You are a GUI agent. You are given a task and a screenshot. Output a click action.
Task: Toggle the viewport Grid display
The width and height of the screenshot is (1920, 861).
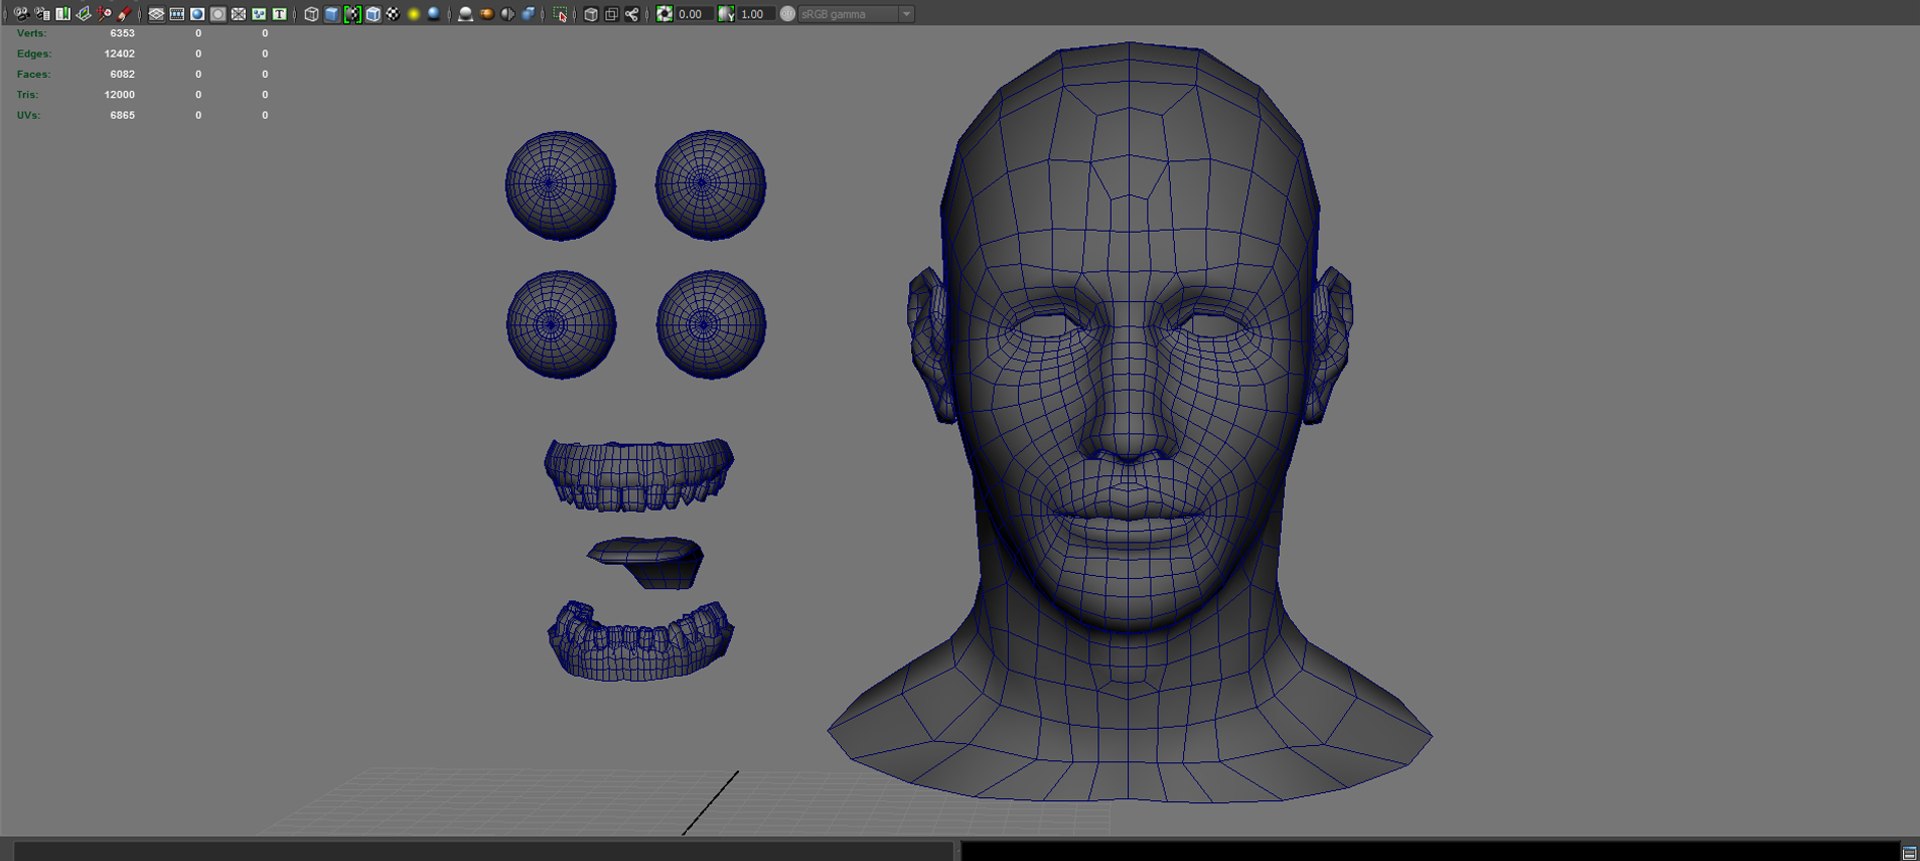[156, 14]
